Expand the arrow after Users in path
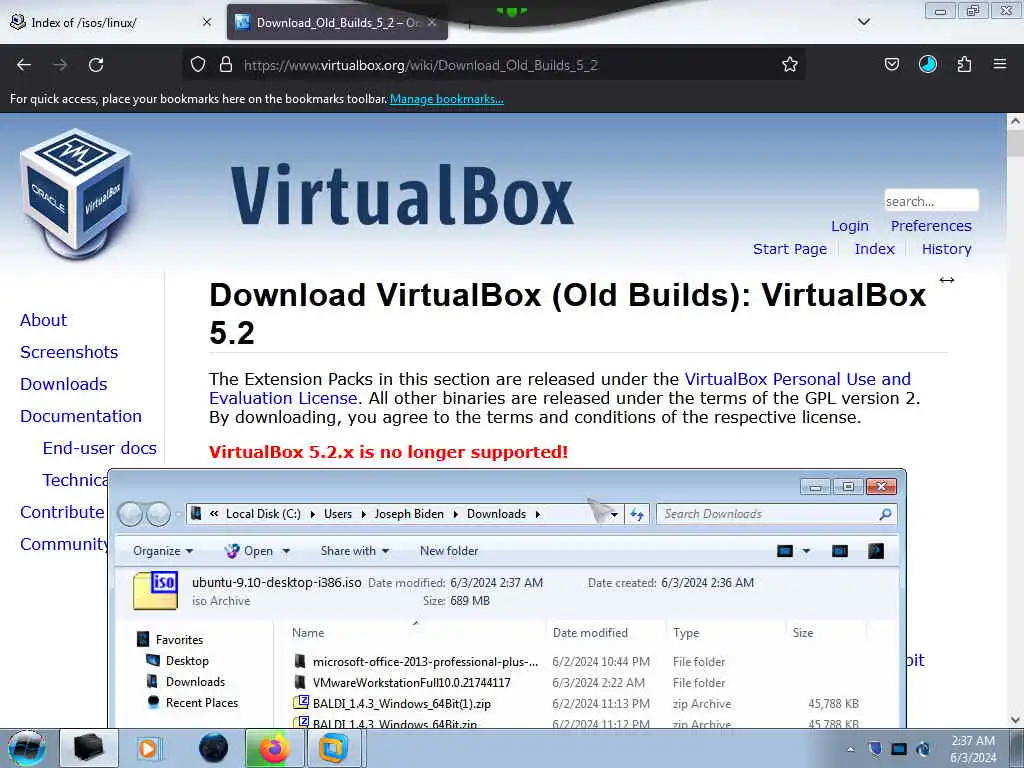This screenshot has height=768, width=1024. point(363,514)
